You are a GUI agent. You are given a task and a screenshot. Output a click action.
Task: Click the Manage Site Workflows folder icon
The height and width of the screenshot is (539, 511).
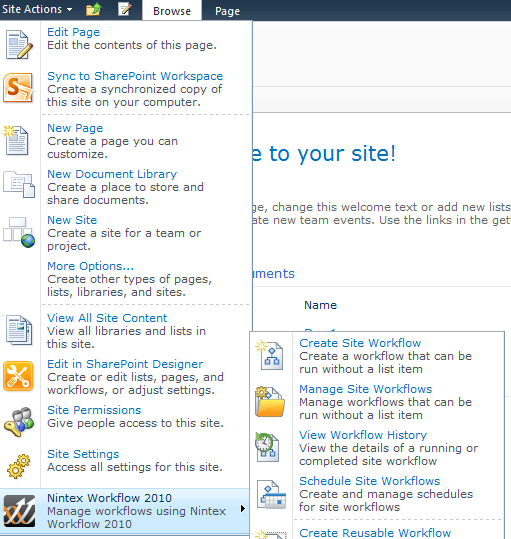click(270, 402)
